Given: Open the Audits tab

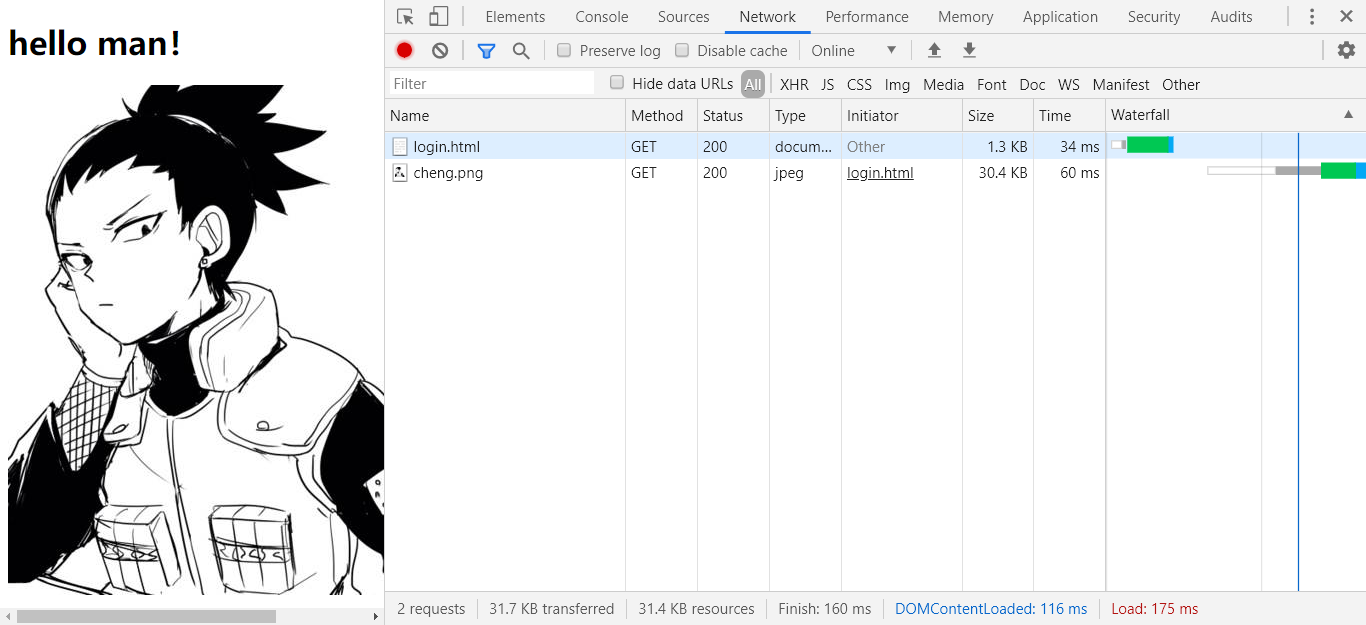Looking at the screenshot, I should (x=1231, y=17).
